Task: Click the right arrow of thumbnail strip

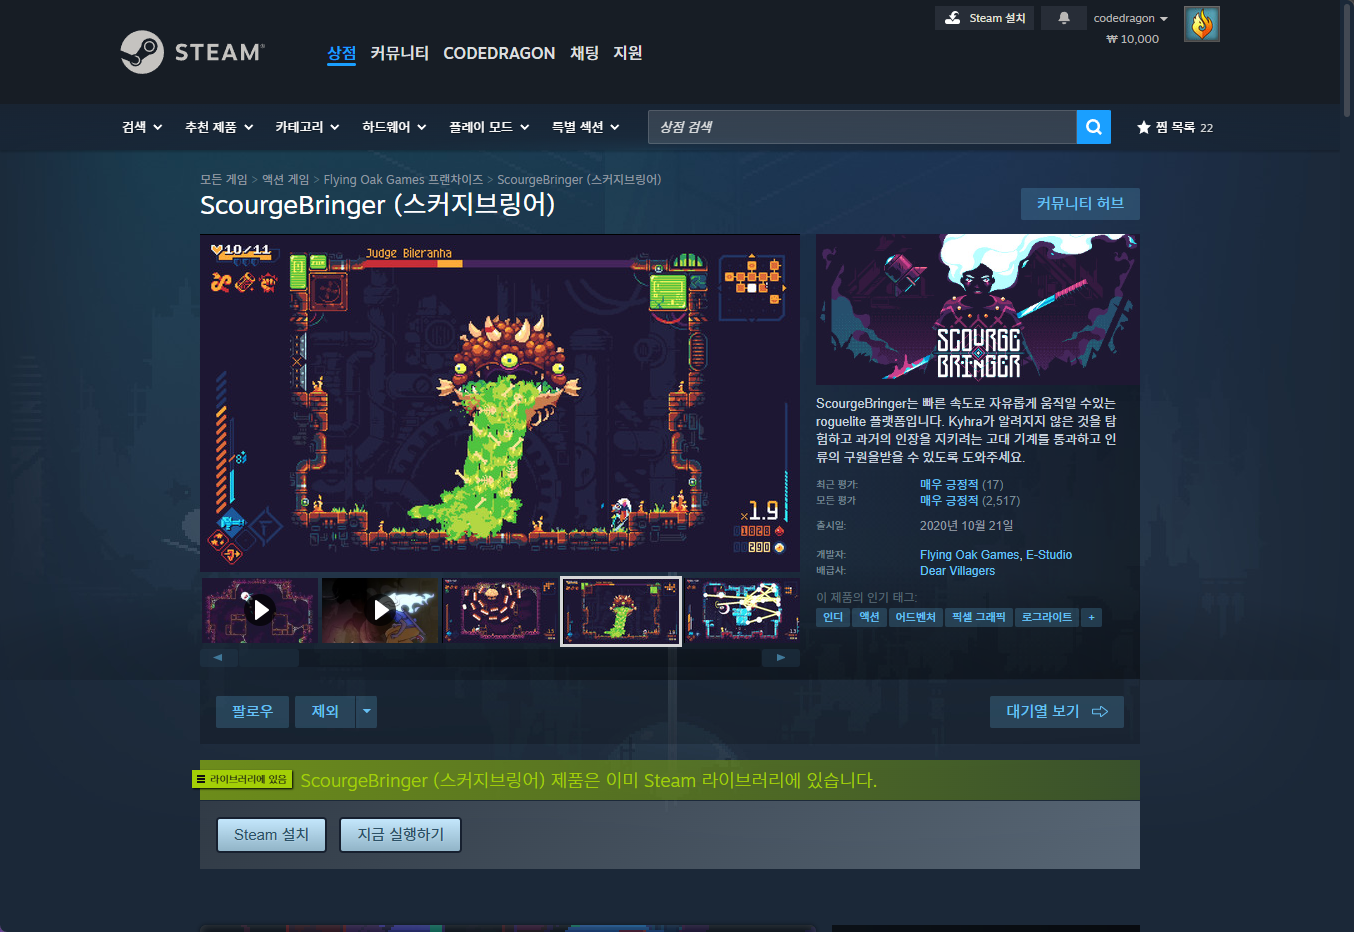Action: click(781, 657)
